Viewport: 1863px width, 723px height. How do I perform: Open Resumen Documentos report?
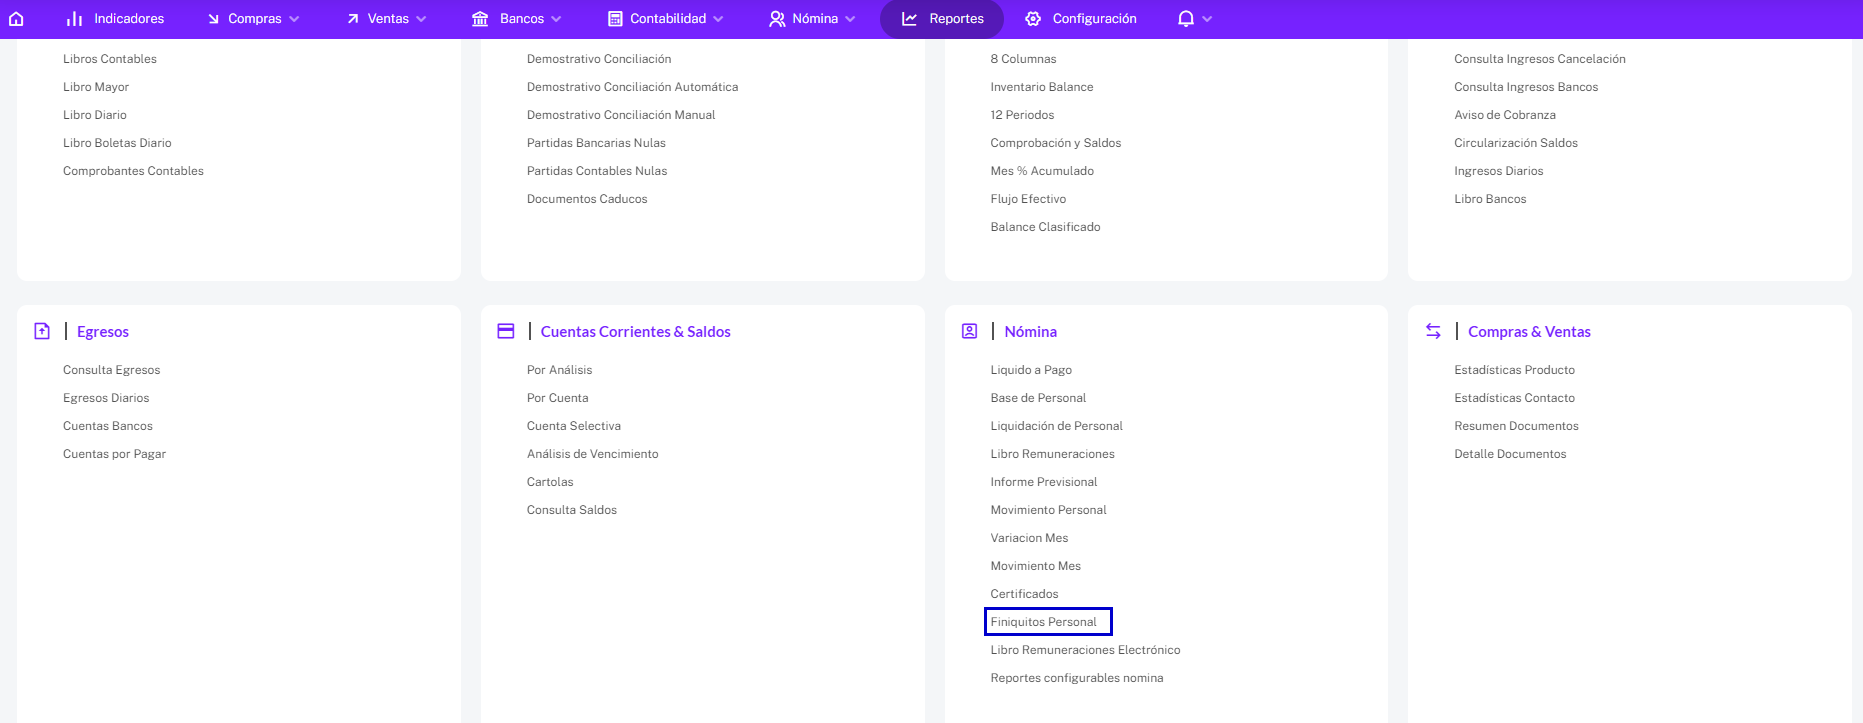1516,426
